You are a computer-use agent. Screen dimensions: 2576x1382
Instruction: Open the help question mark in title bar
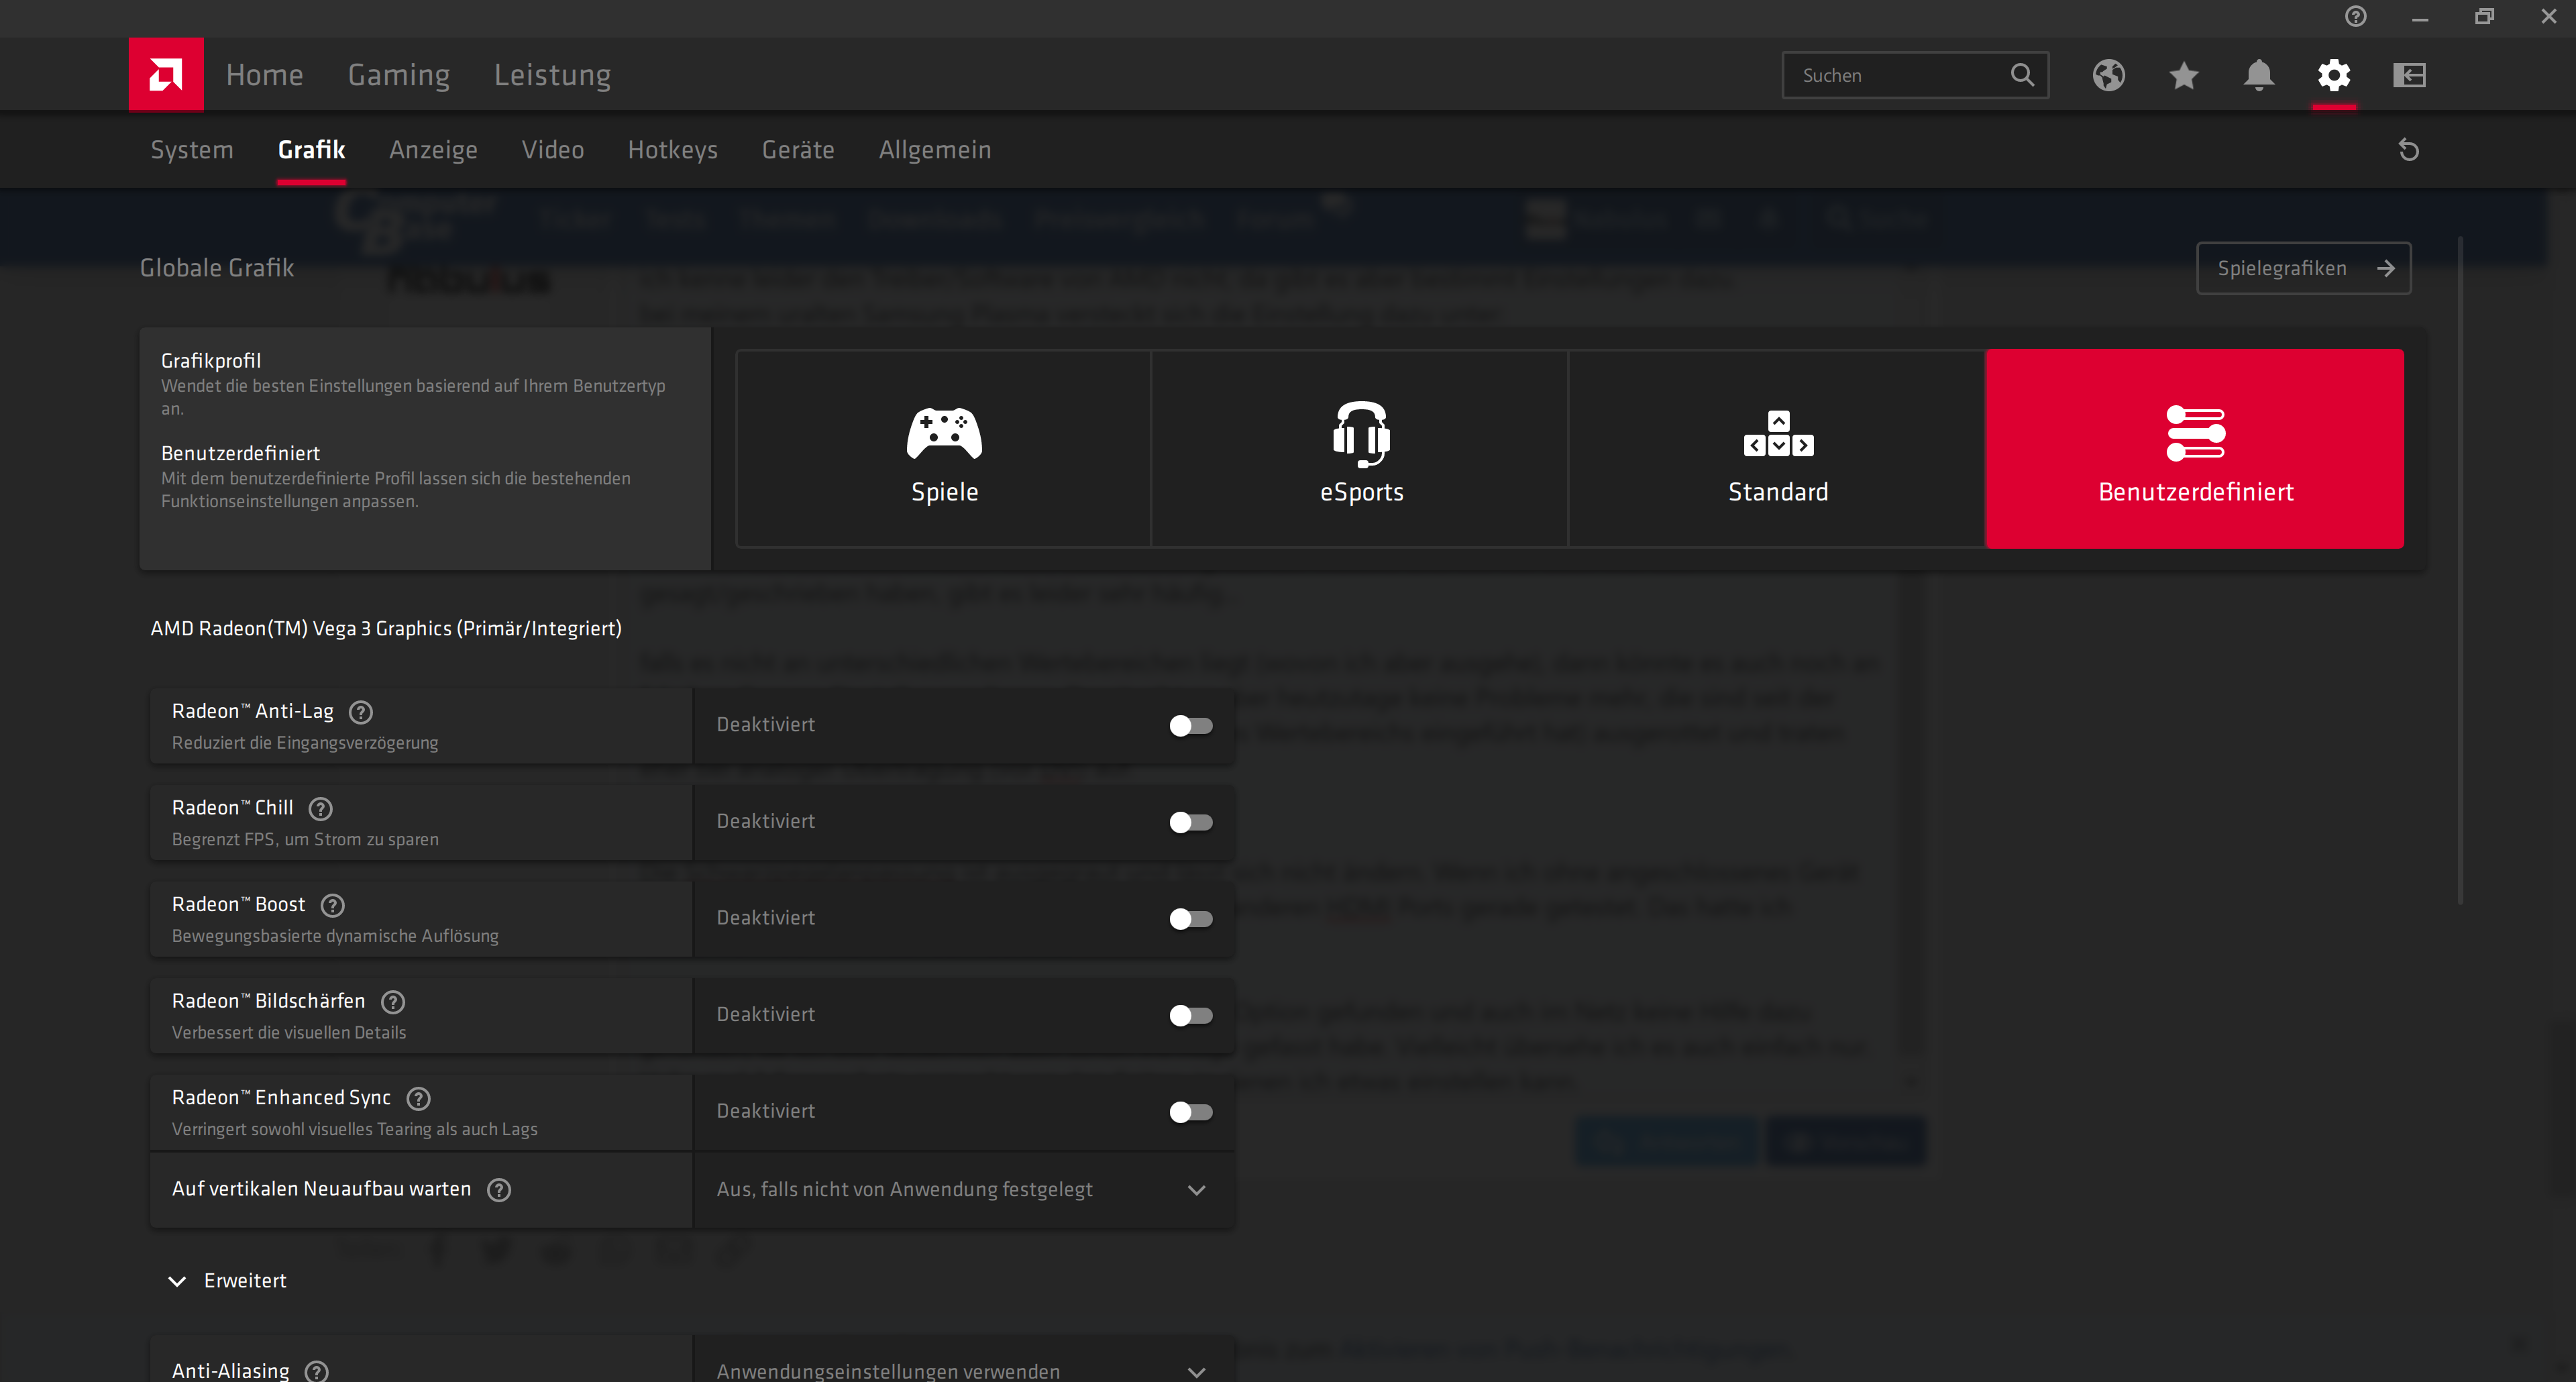pos(2355,17)
